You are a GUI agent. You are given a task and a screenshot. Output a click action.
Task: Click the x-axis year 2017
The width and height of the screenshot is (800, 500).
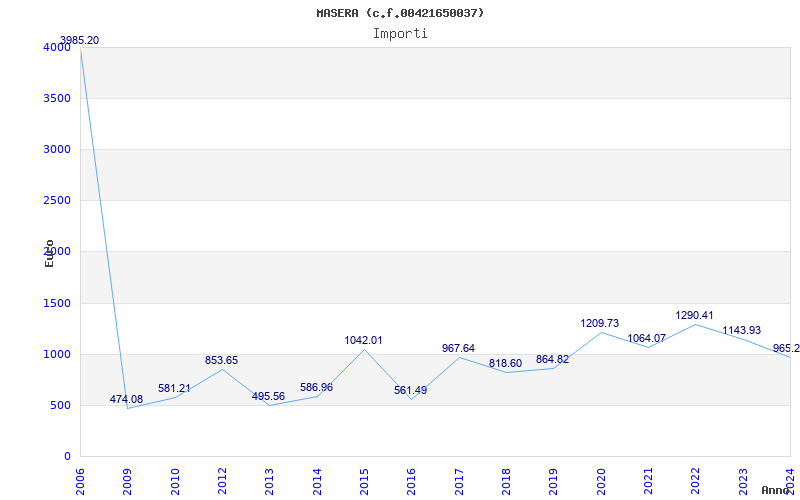[x=459, y=481]
